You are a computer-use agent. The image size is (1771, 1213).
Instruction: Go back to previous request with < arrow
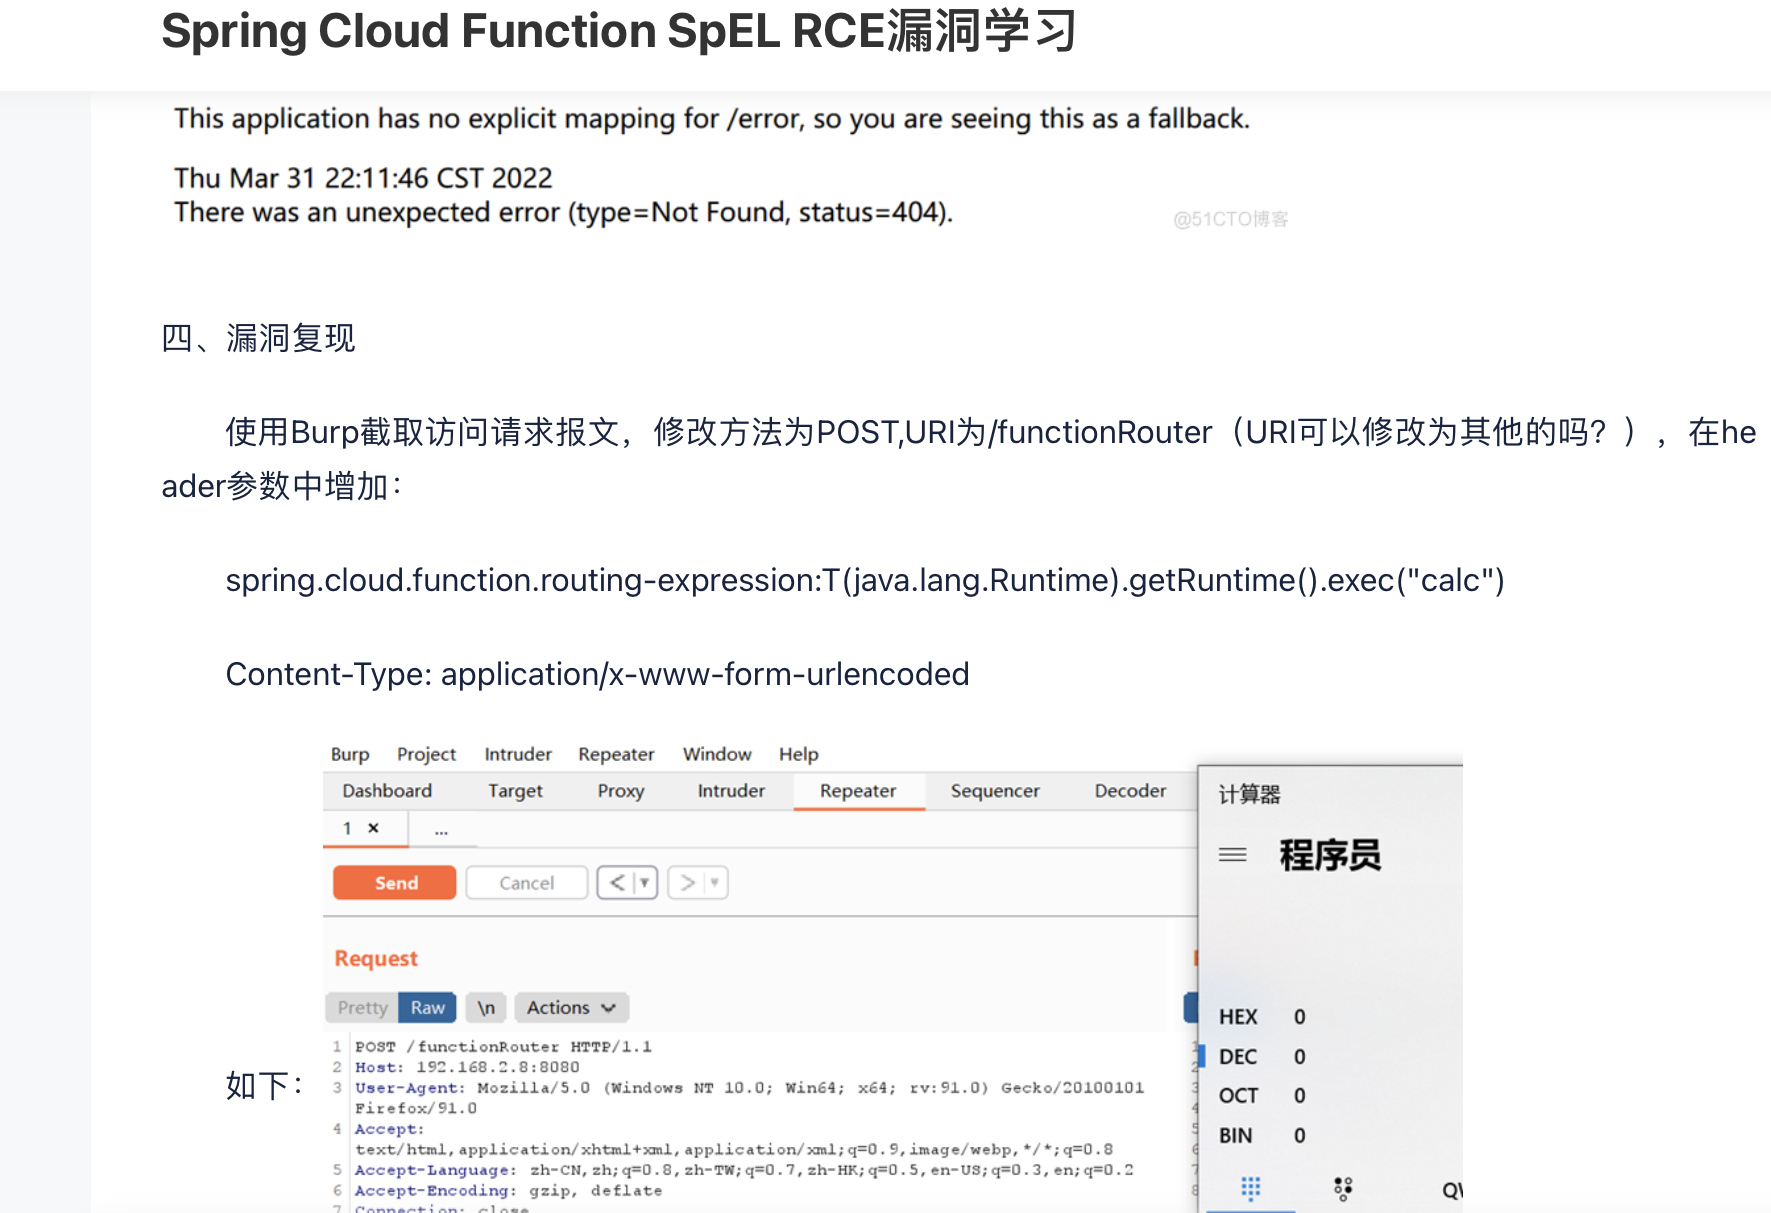[617, 883]
